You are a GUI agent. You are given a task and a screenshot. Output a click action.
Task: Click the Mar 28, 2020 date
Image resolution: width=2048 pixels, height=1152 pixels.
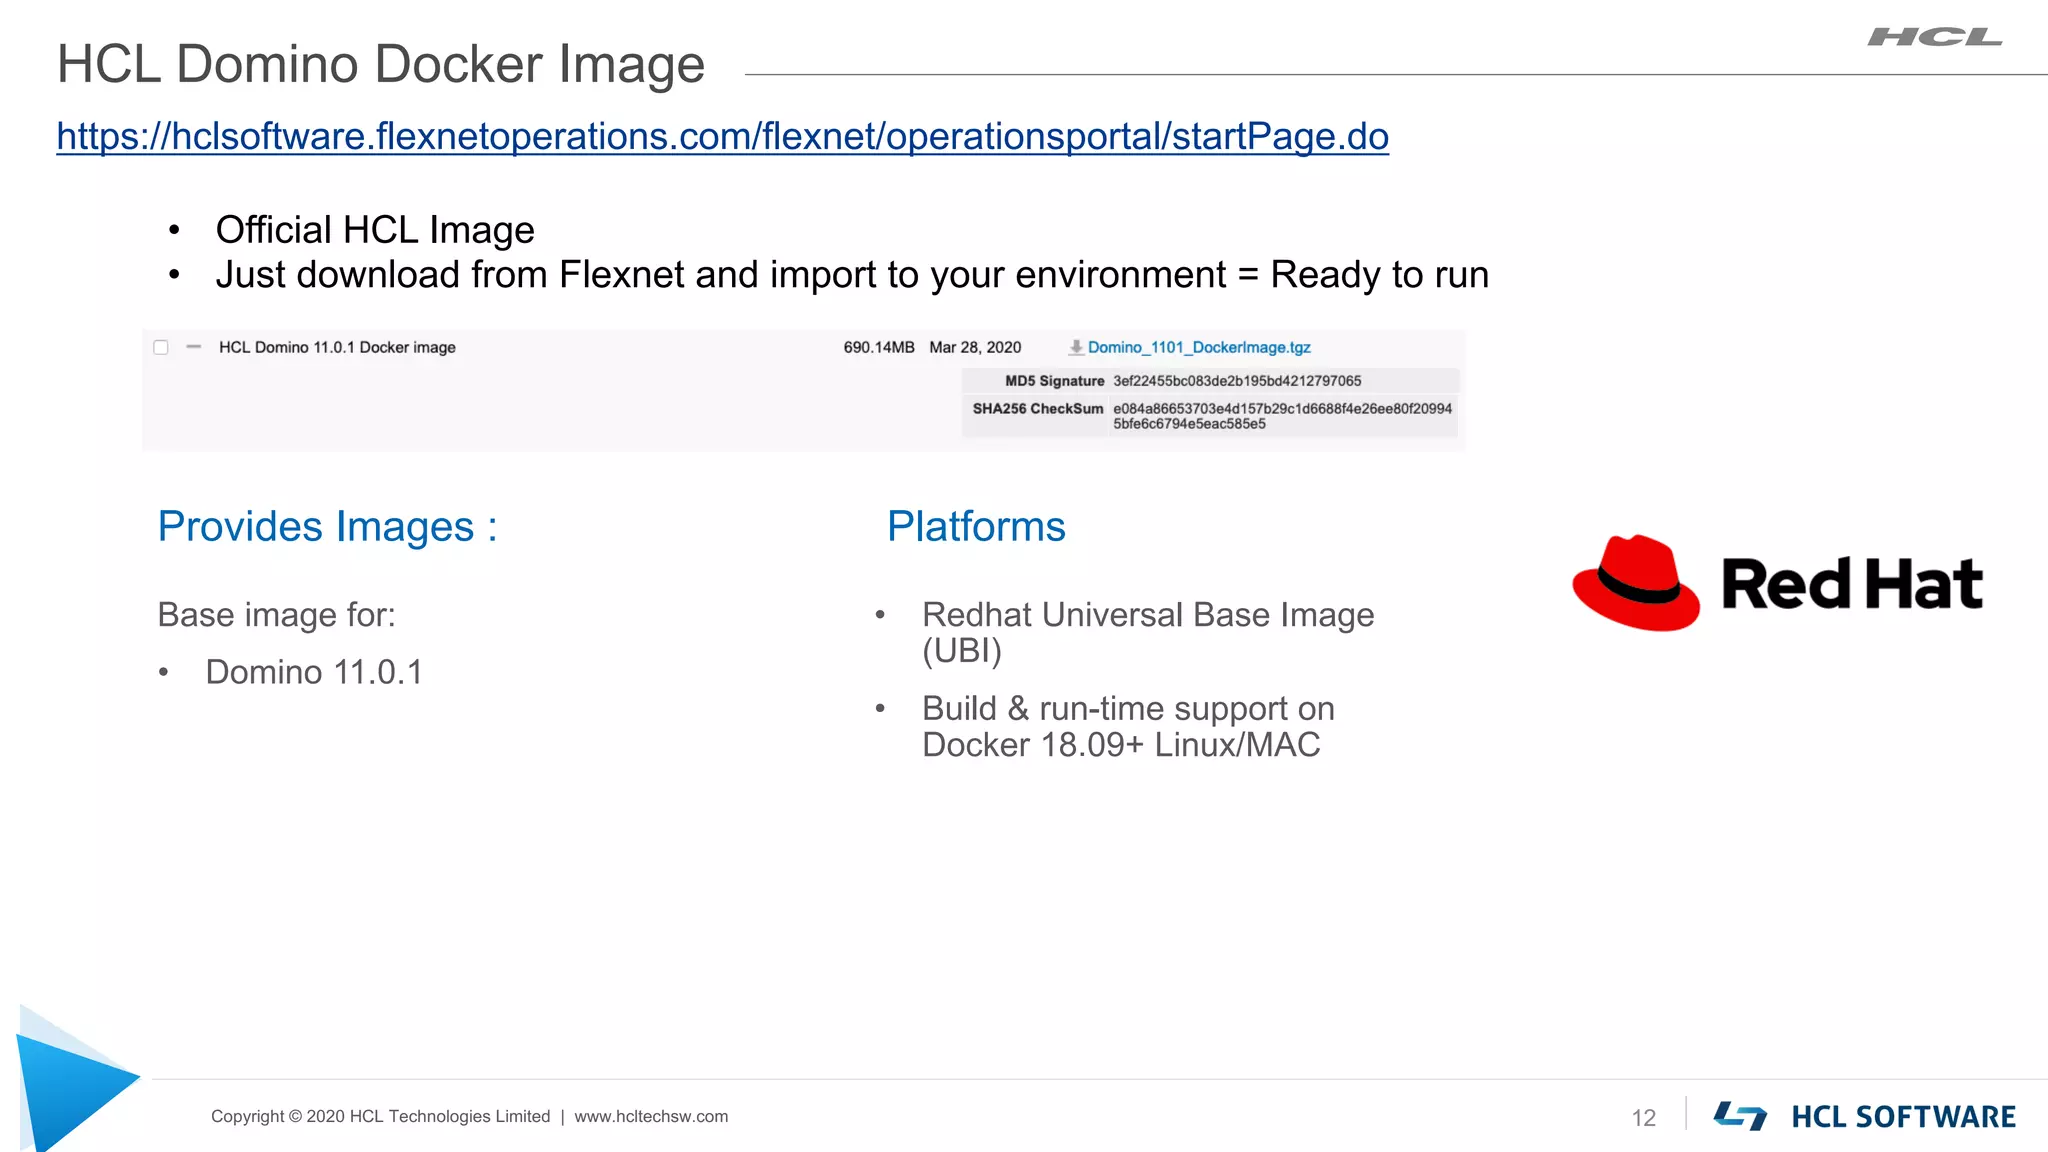point(975,347)
